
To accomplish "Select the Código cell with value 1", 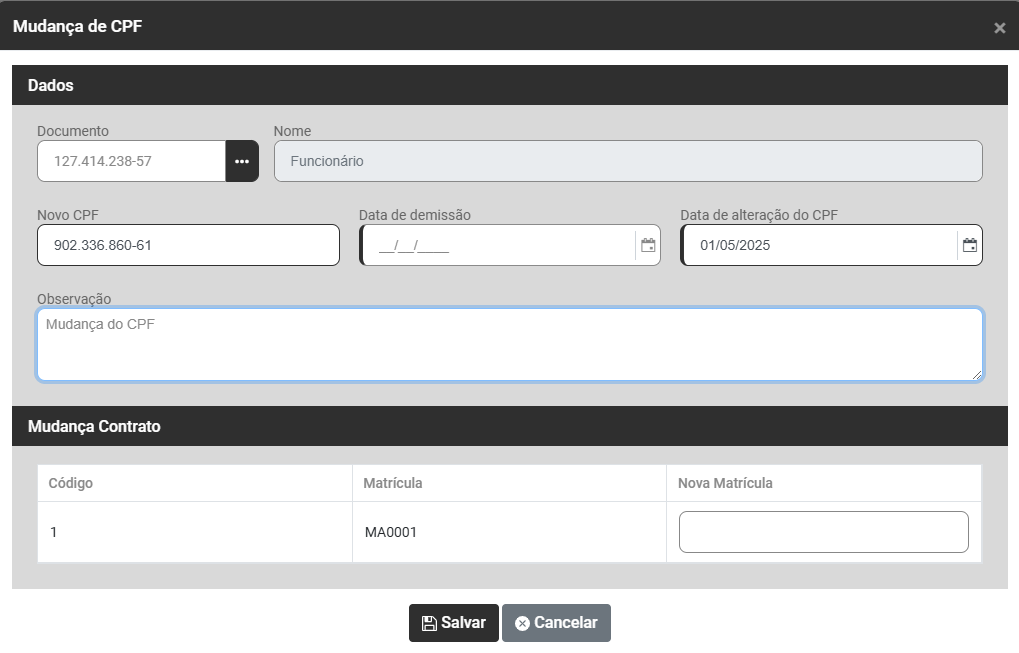I will click(x=195, y=532).
